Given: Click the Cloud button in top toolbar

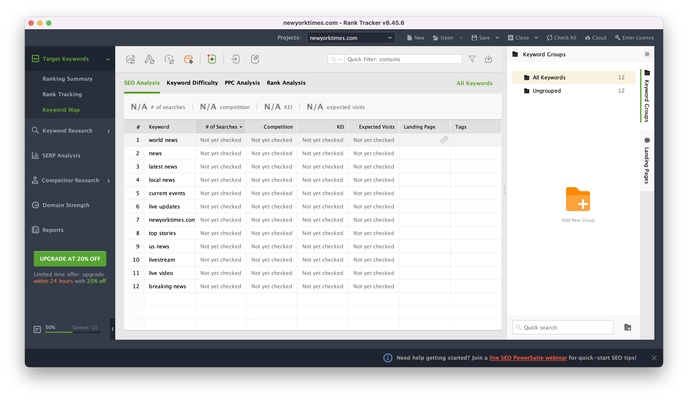Looking at the screenshot, I should [595, 38].
